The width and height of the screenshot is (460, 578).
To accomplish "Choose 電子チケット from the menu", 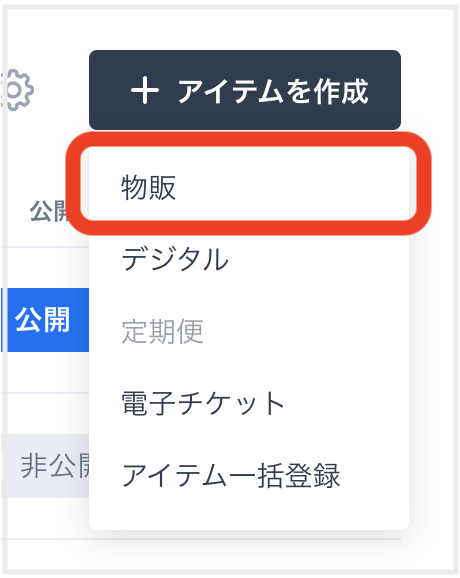I will coord(249,403).
